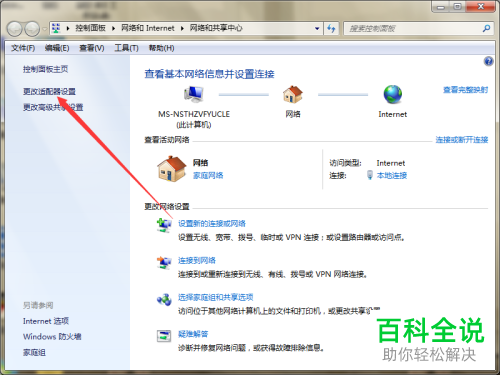
Task: Open Internet 选项 link in sidebar
Action: point(46,321)
